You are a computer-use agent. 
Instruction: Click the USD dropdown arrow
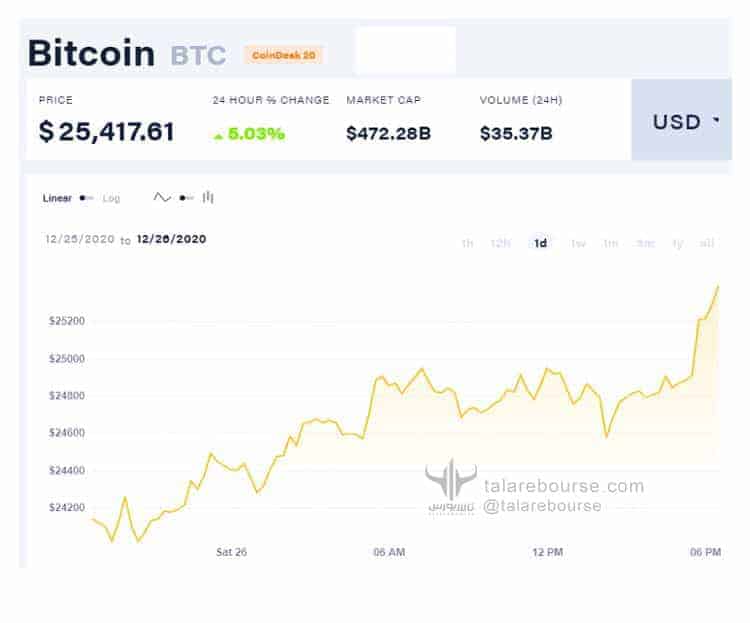coord(716,121)
